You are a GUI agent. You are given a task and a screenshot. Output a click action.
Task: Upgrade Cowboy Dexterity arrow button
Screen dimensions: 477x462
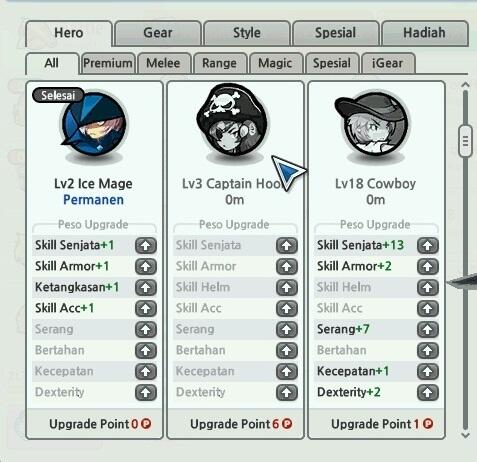pos(428,393)
